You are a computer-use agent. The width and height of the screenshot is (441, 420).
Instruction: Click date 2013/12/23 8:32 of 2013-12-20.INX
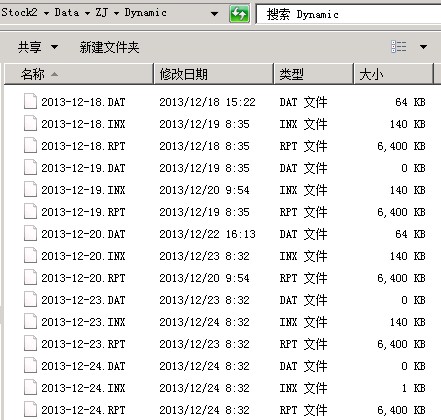[204, 256]
